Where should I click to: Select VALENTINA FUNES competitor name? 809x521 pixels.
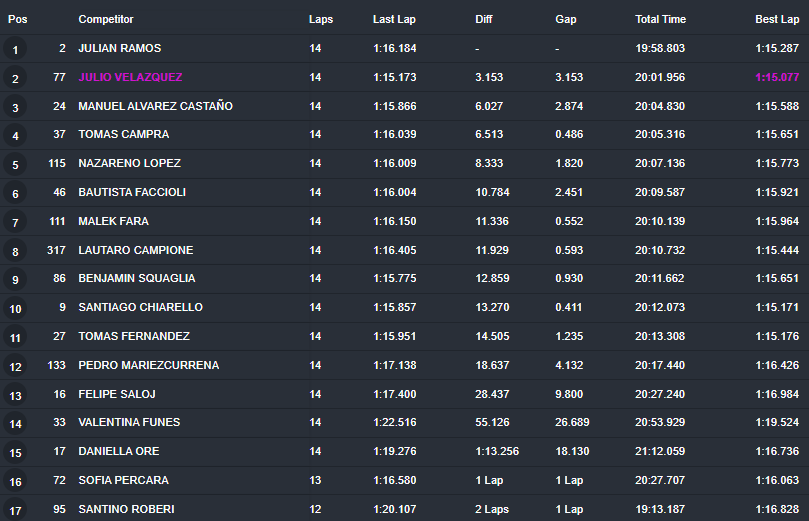(x=129, y=422)
